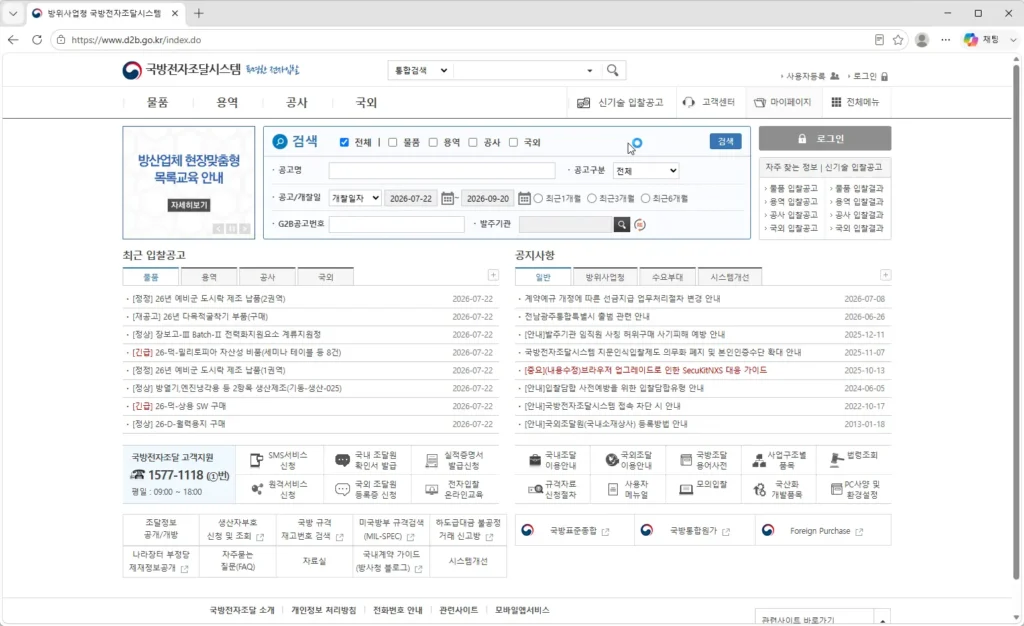
Task: Open 마이페이지 icon
Action: tap(760, 102)
